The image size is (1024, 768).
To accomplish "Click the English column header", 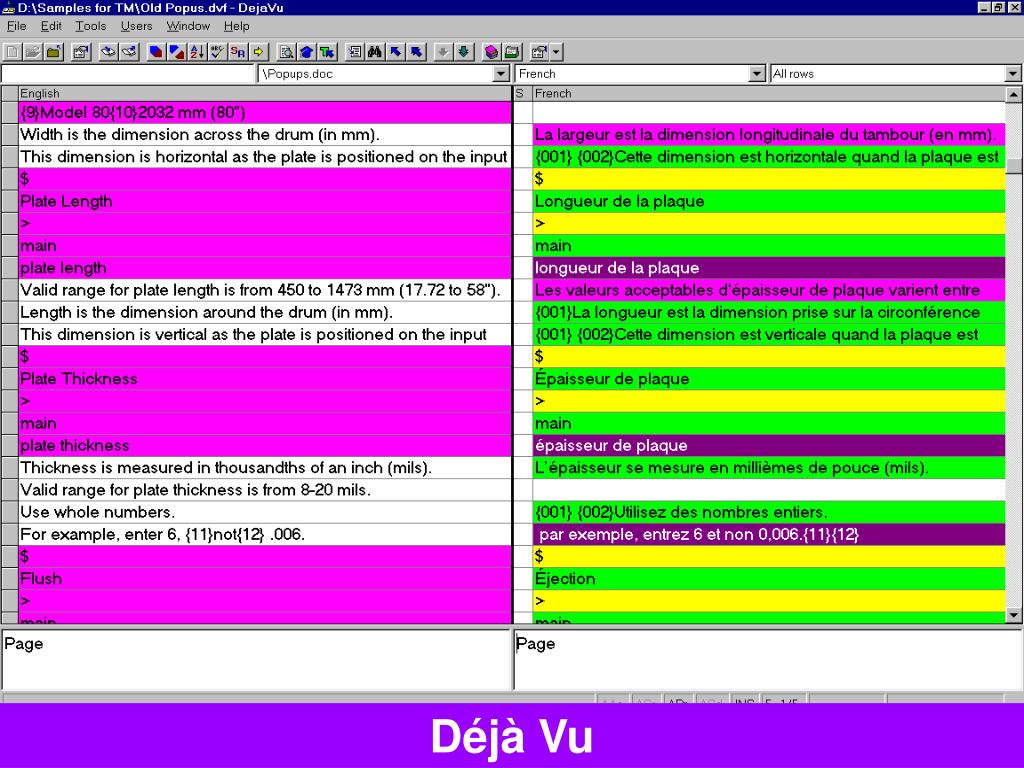I will coord(264,93).
